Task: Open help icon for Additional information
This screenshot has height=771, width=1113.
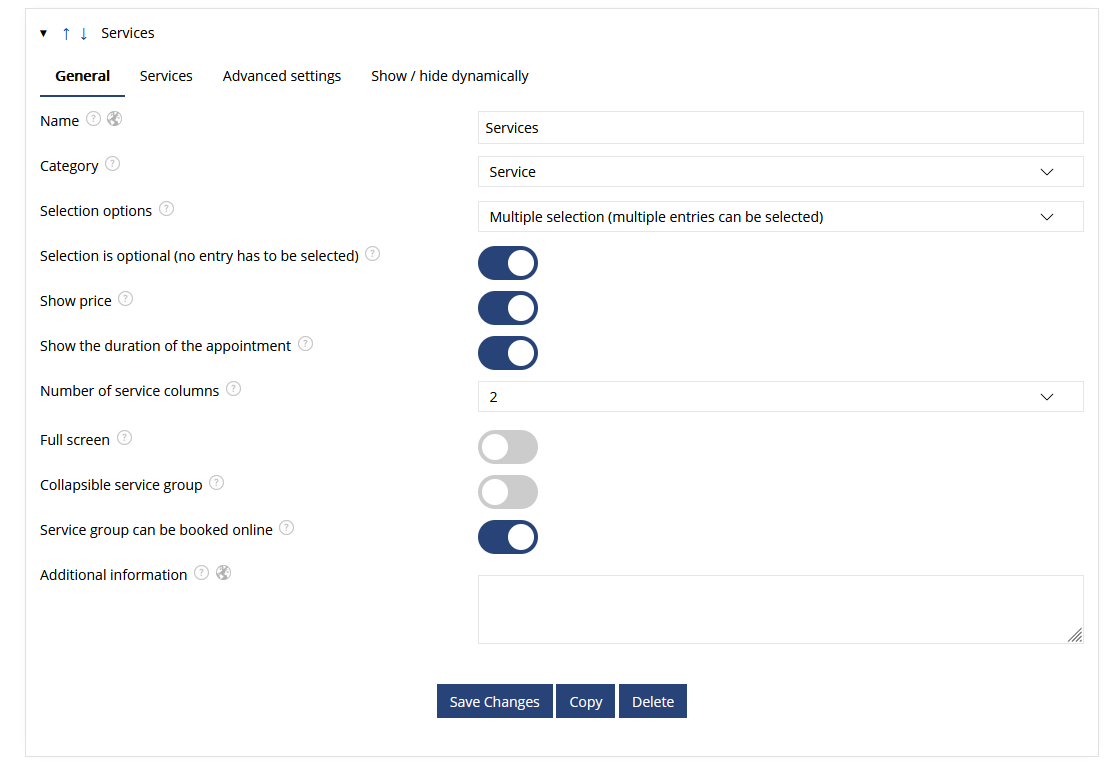Action: click(202, 572)
